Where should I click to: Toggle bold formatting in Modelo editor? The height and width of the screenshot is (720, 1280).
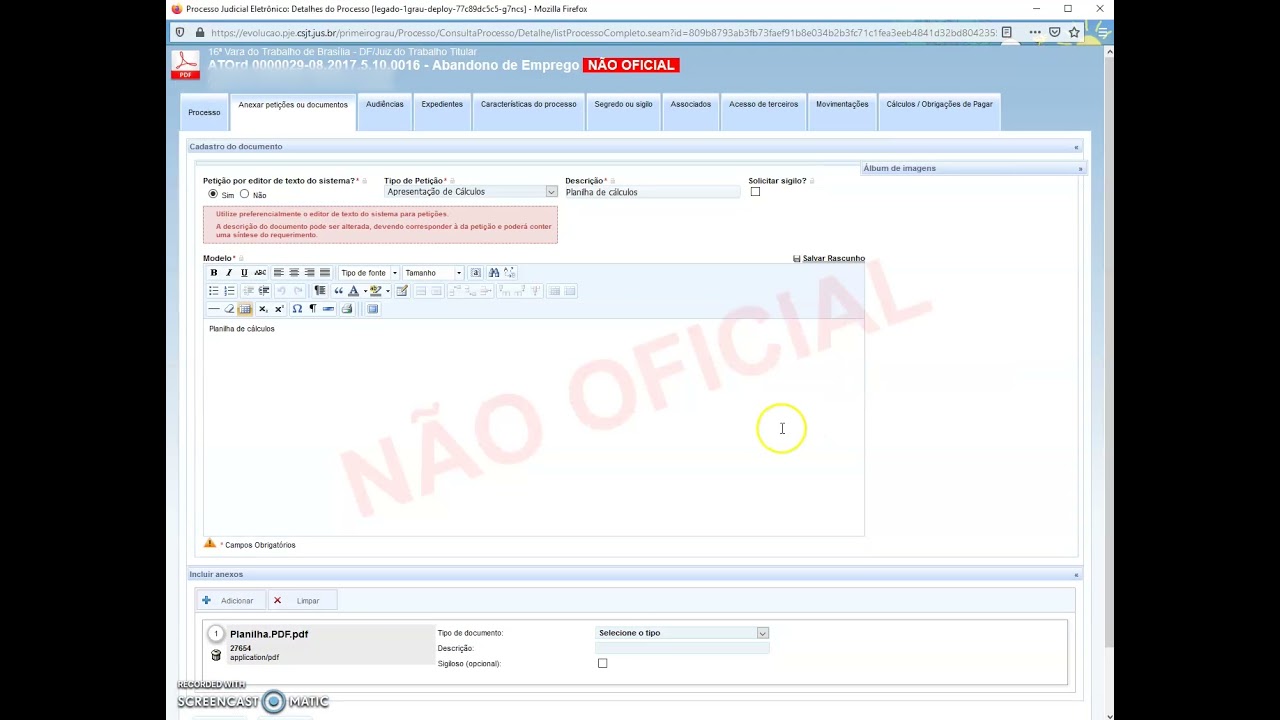point(214,273)
